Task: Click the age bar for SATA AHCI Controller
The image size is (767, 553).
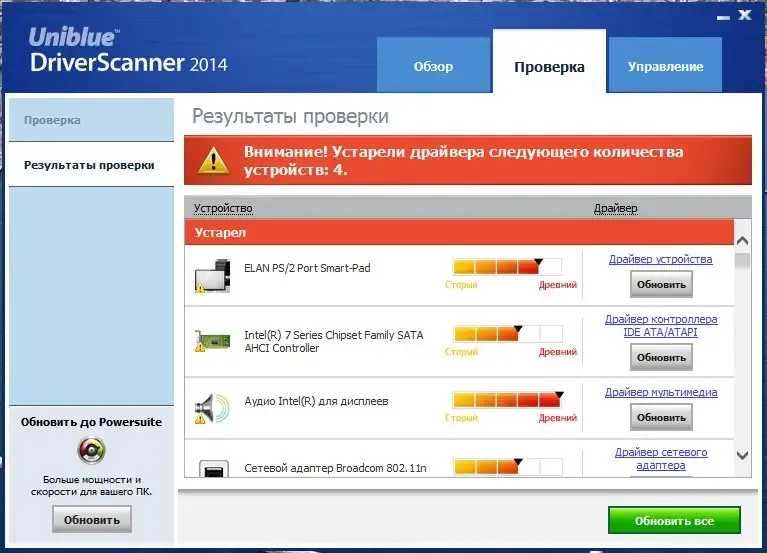Action: (x=508, y=334)
